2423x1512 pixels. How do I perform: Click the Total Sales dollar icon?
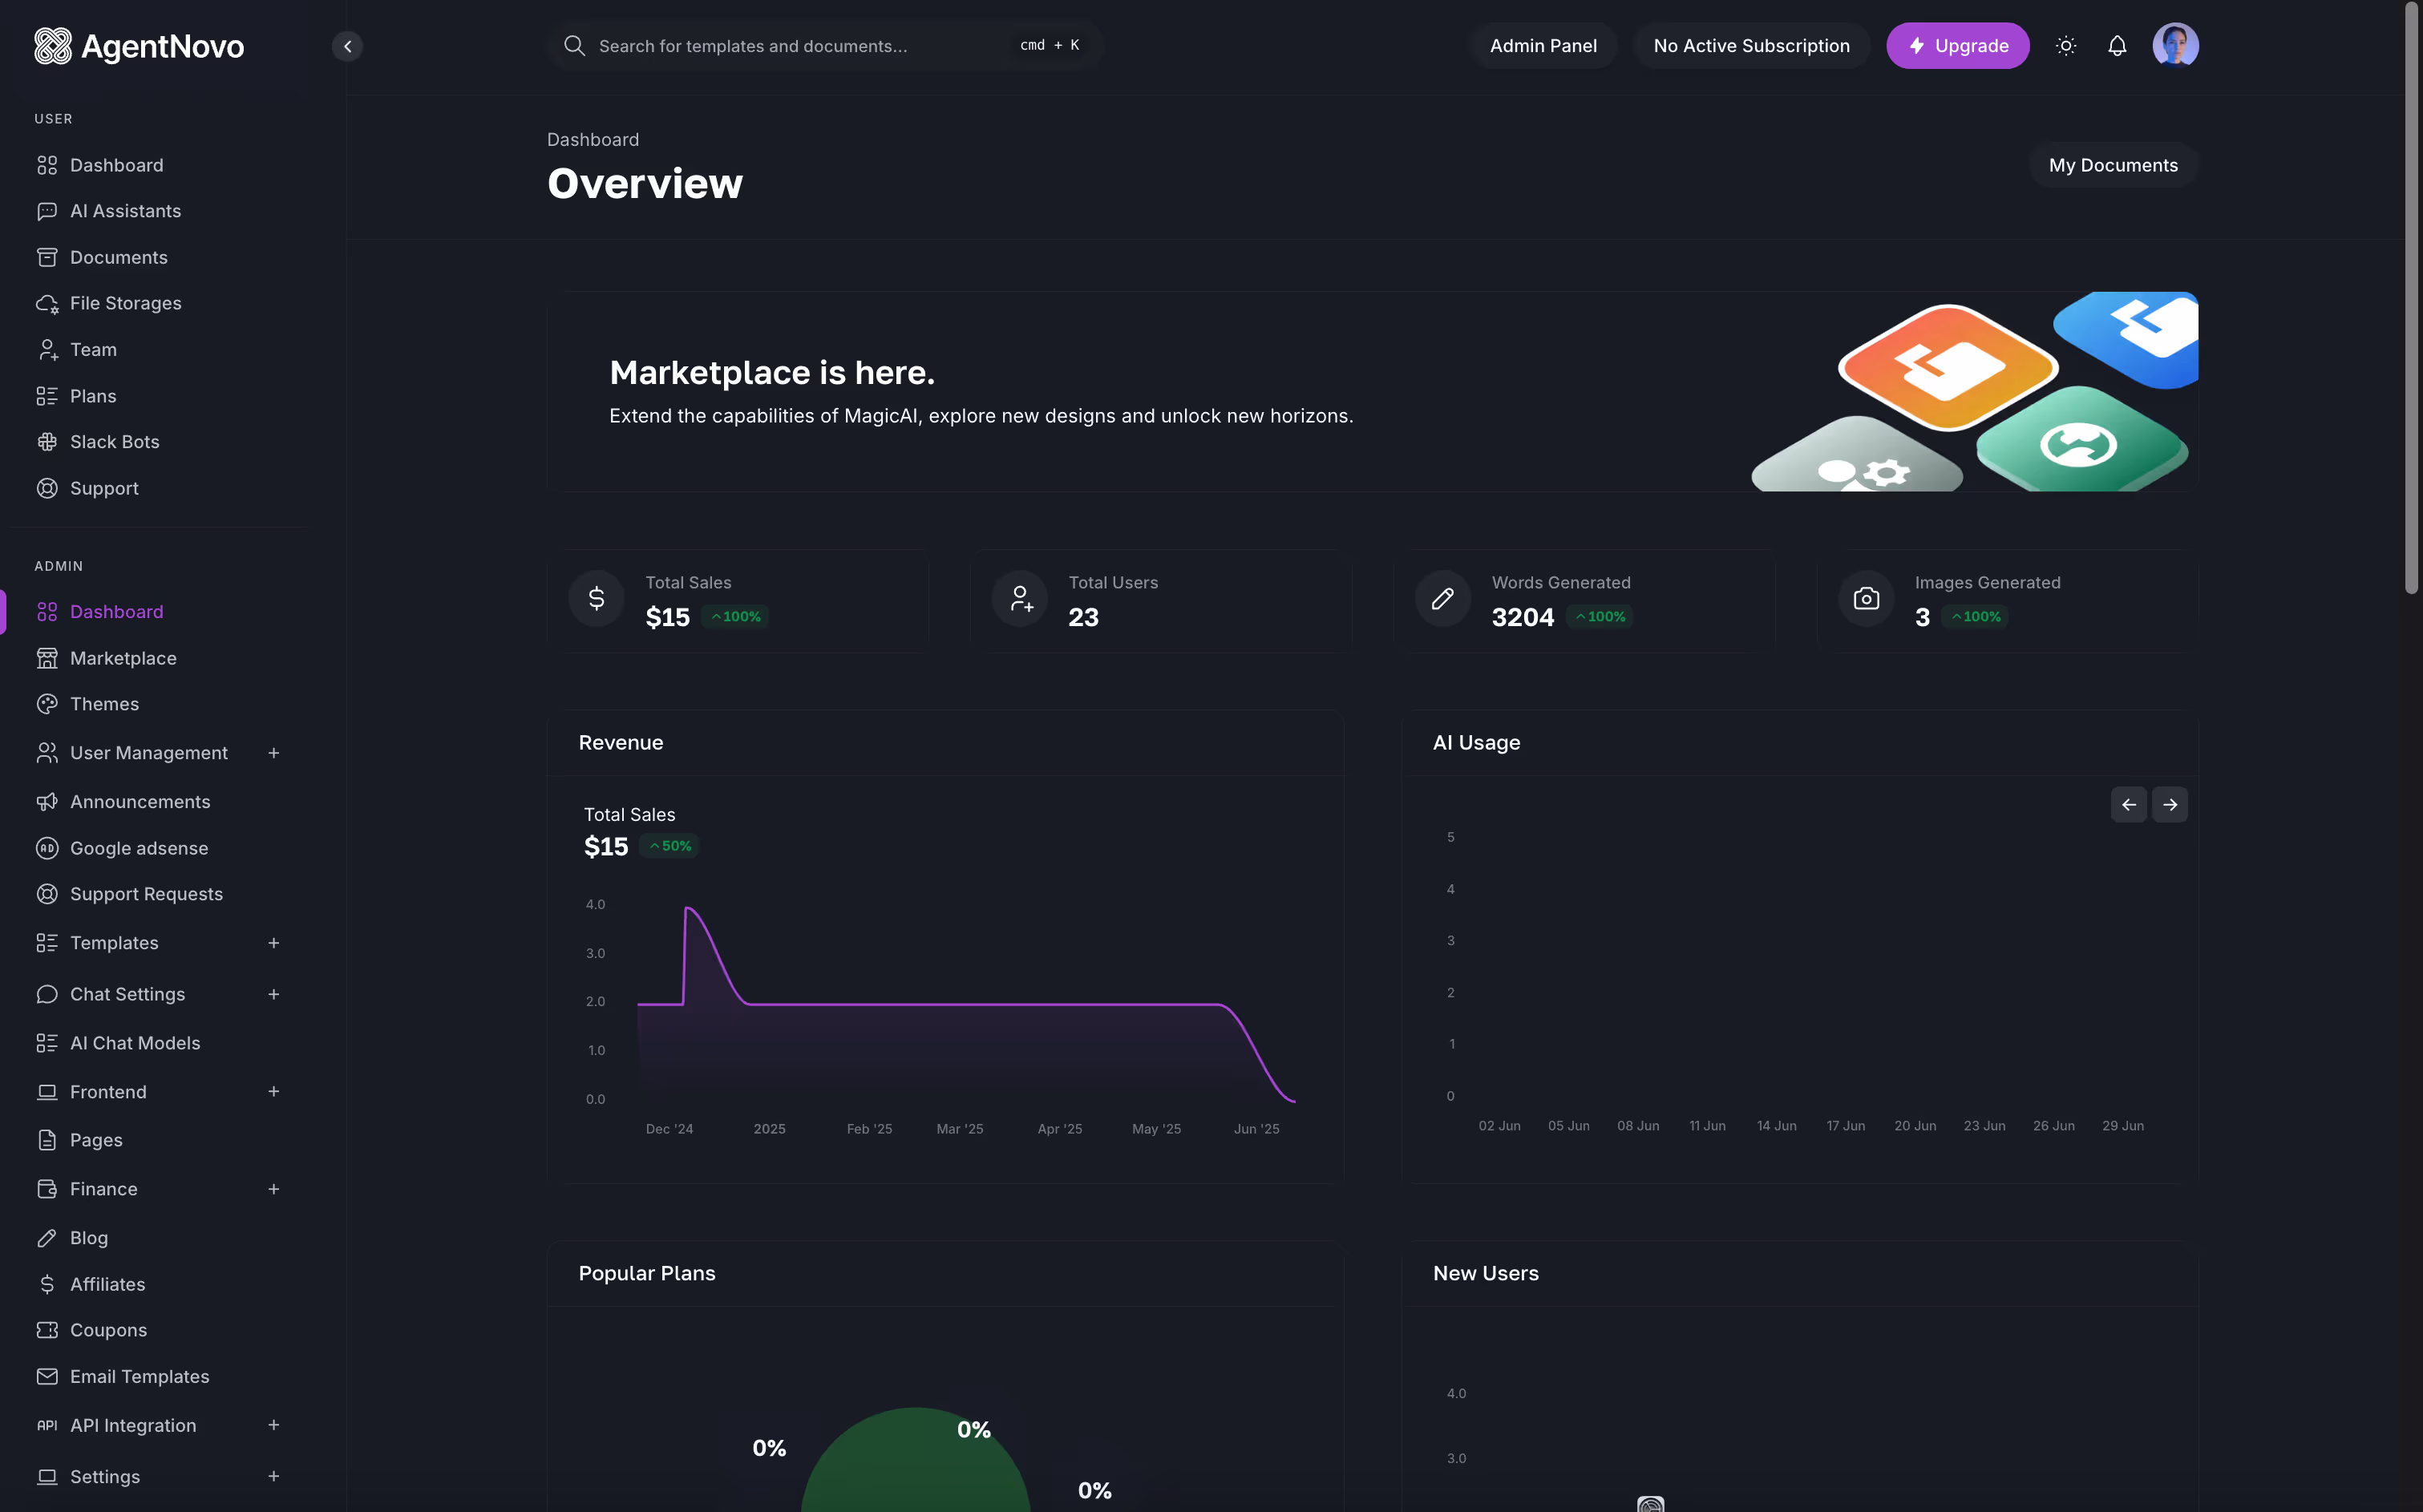(x=596, y=599)
